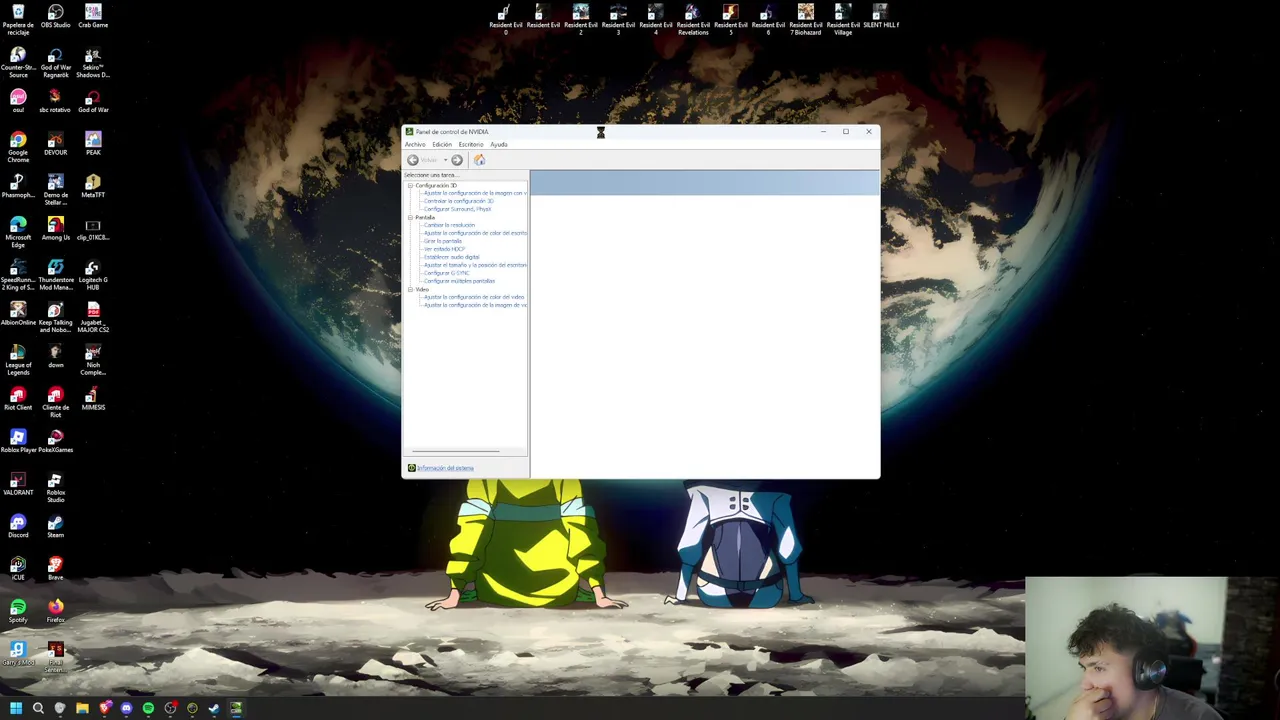The height and width of the screenshot is (720, 1280).
Task: Open the Edición menu
Action: (x=442, y=144)
